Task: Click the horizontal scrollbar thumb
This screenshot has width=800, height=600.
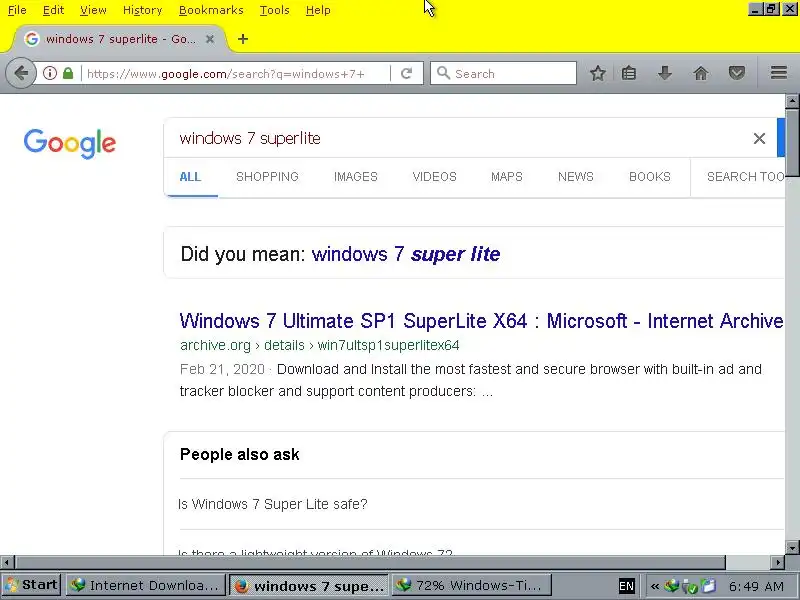Action: [x=371, y=562]
